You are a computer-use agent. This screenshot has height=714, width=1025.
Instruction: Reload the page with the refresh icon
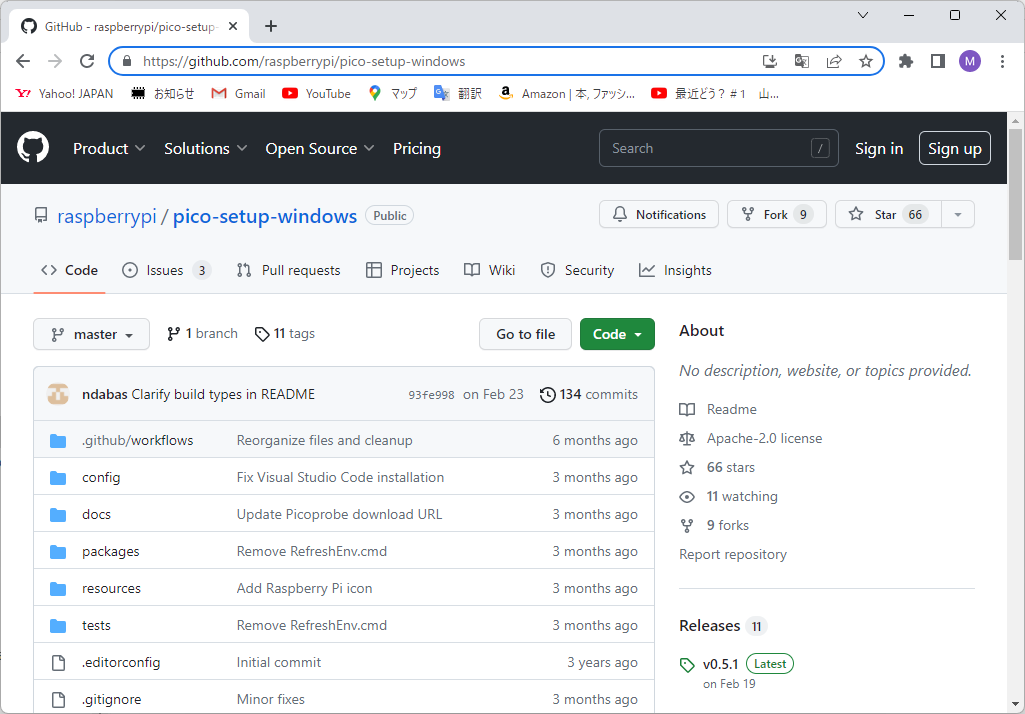point(87,61)
